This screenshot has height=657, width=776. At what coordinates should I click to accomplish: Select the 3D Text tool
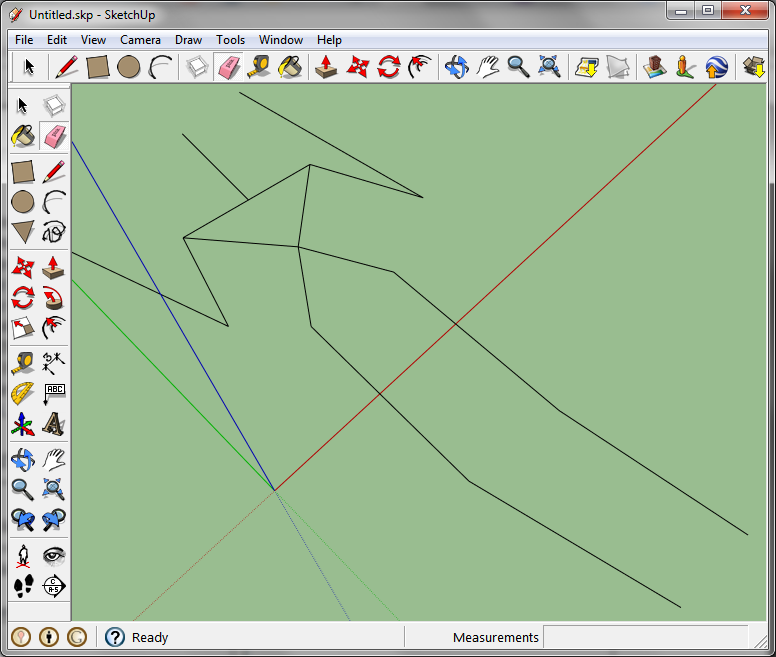53,424
